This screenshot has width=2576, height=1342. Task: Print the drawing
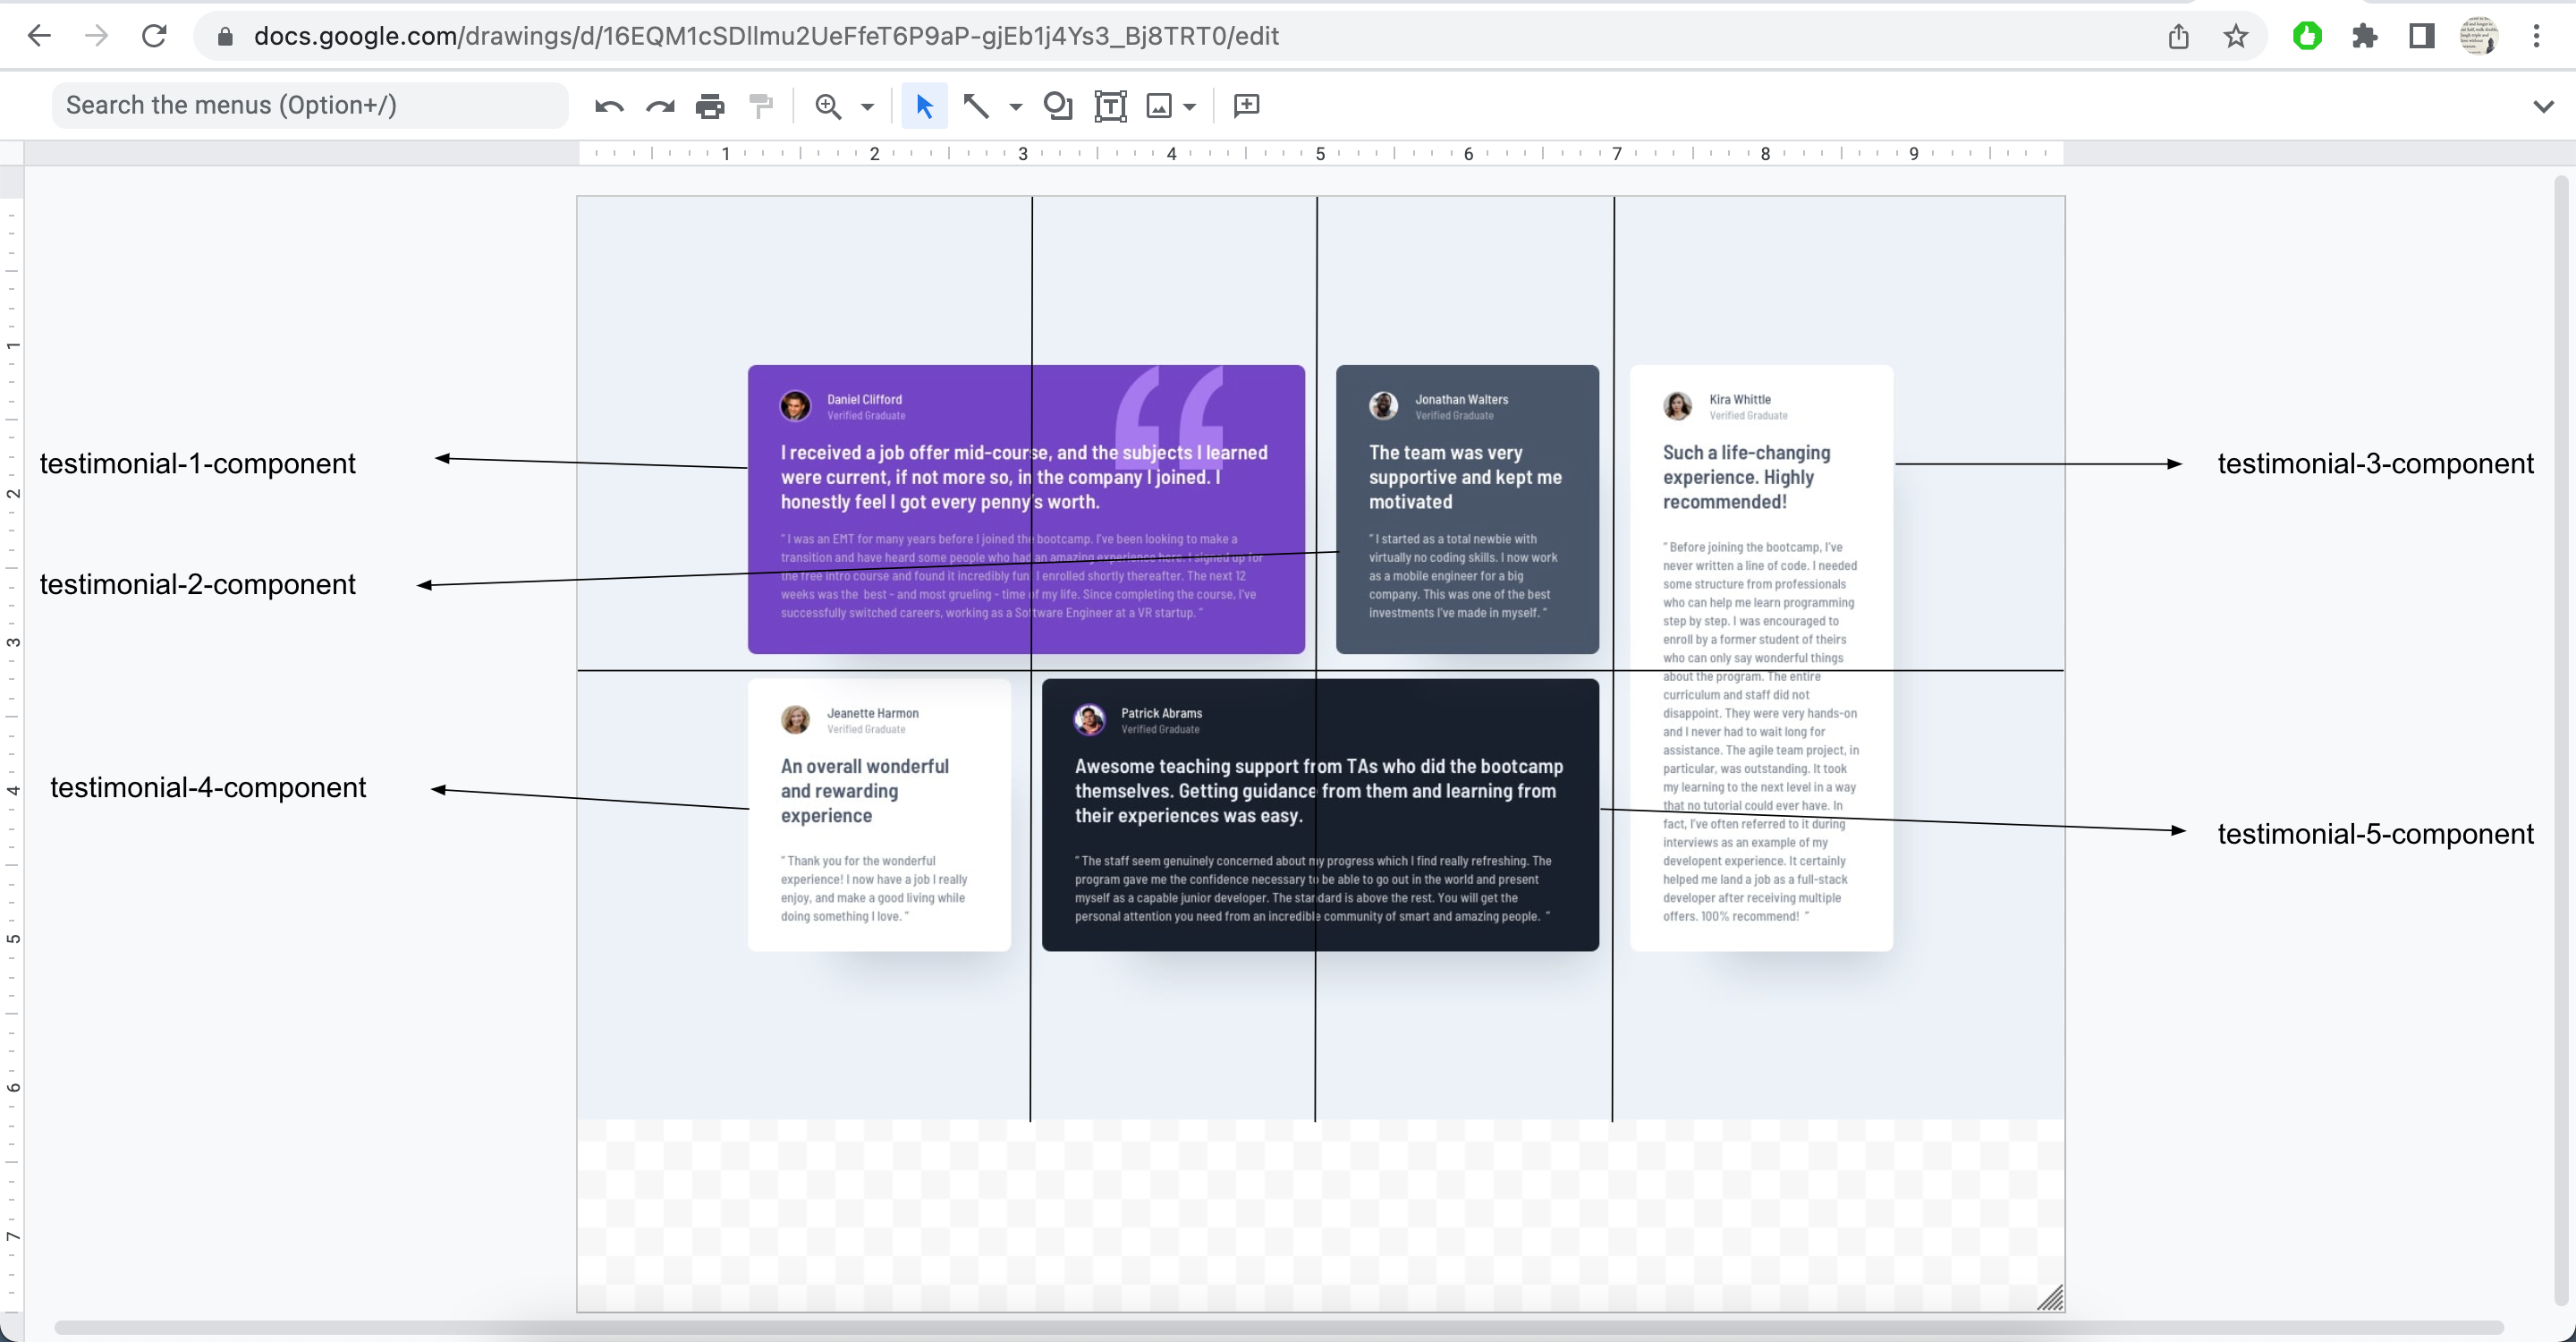[710, 106]
